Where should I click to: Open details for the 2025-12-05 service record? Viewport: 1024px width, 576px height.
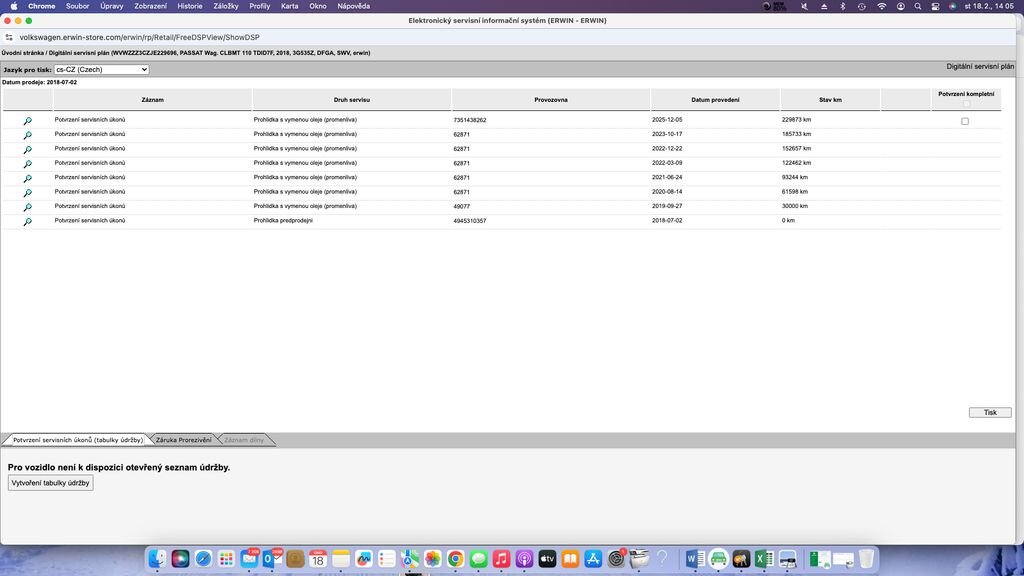click(27, 121)
